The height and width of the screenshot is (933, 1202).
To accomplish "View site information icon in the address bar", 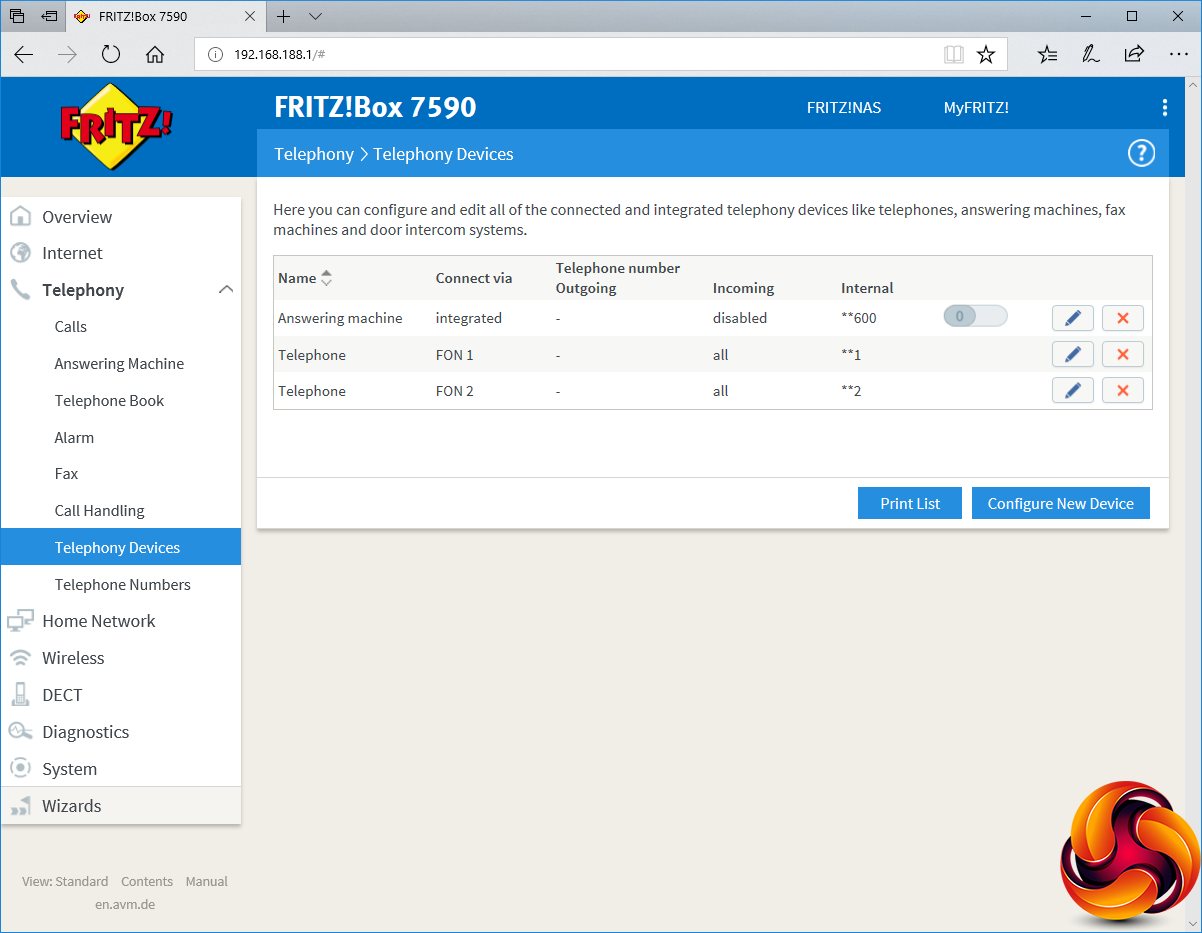I will 214,55.
